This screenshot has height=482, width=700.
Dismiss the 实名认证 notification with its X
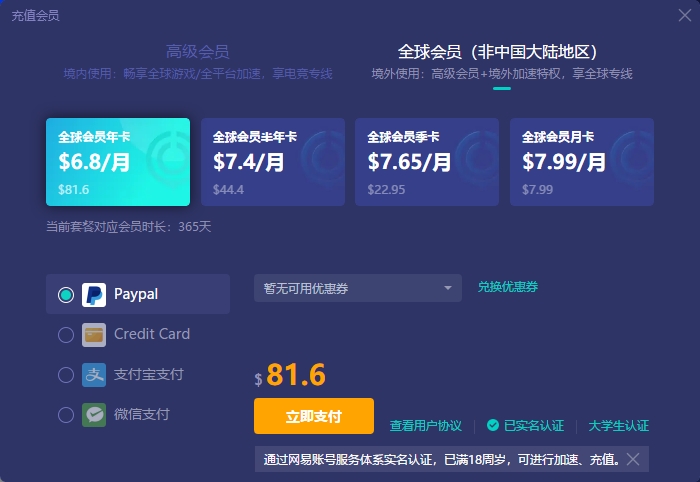pos(633,459)
